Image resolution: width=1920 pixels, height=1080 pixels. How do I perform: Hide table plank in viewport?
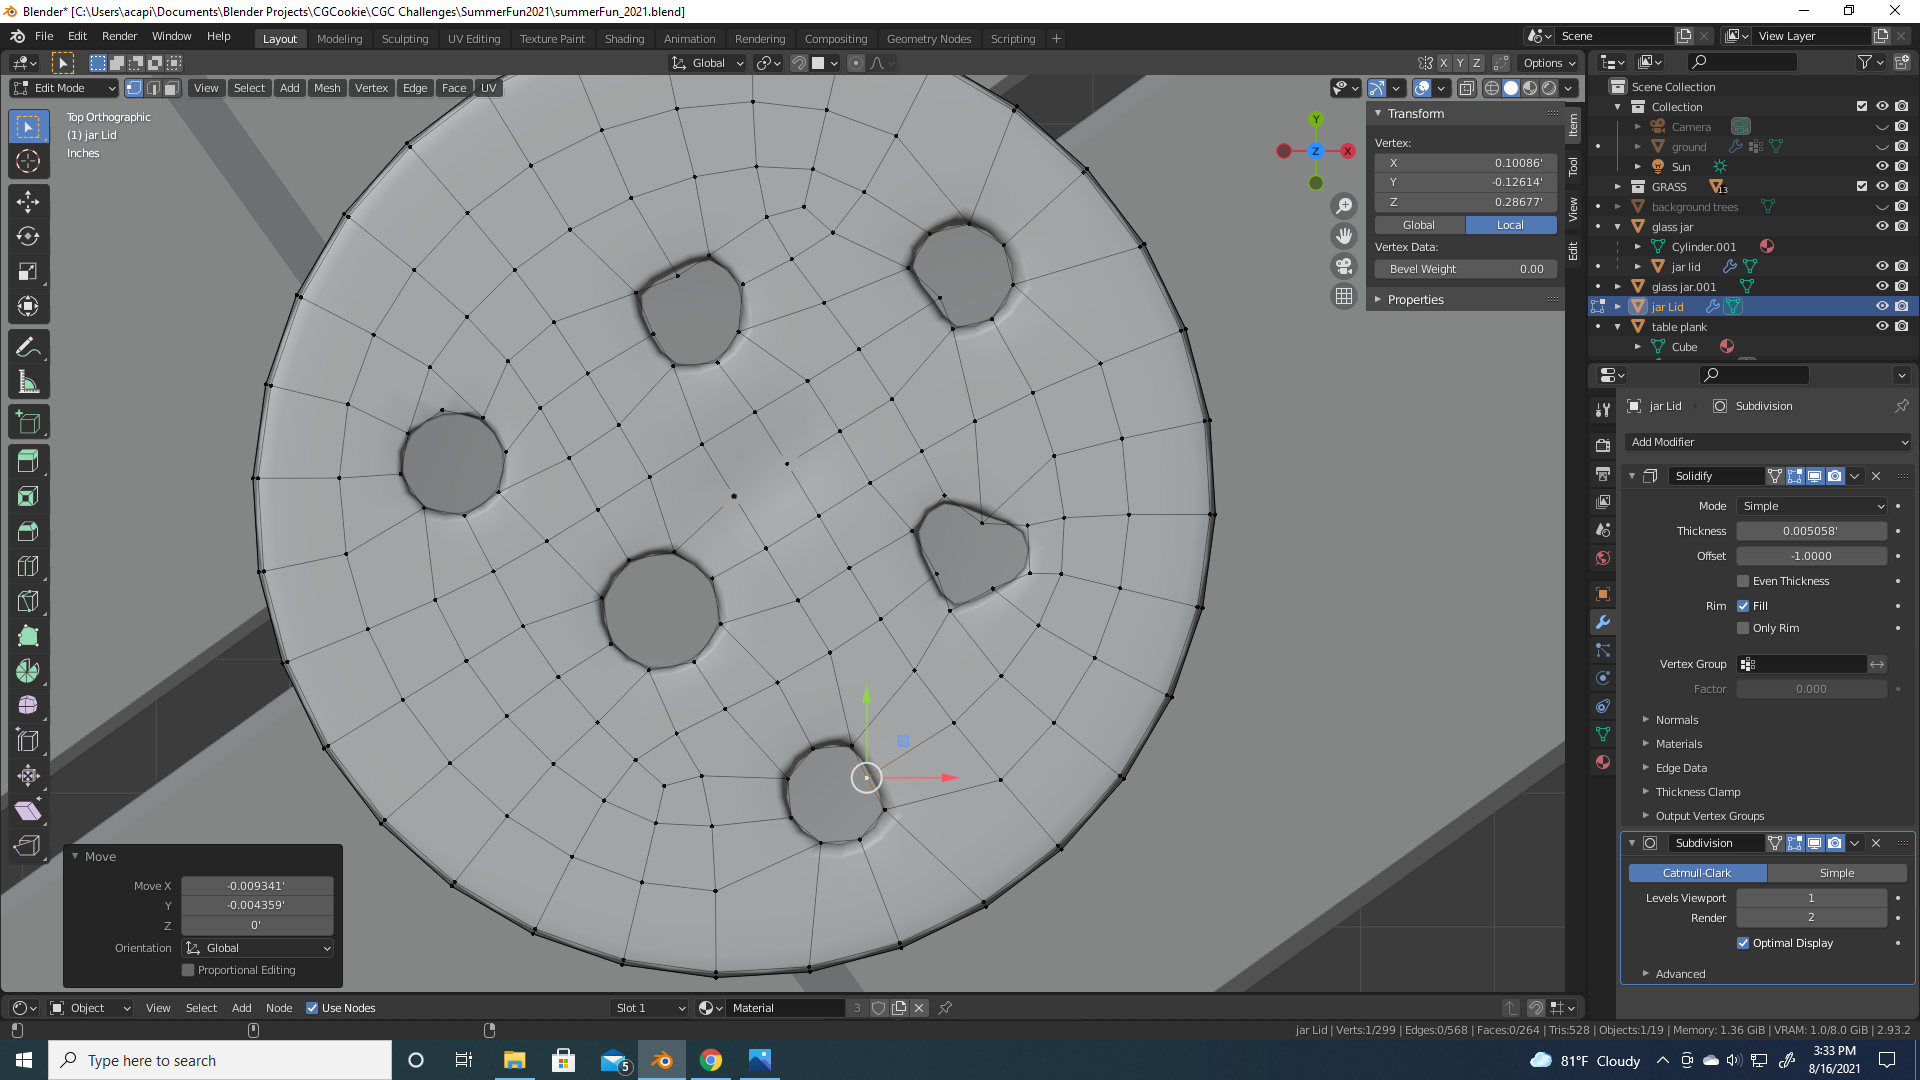1881,327
